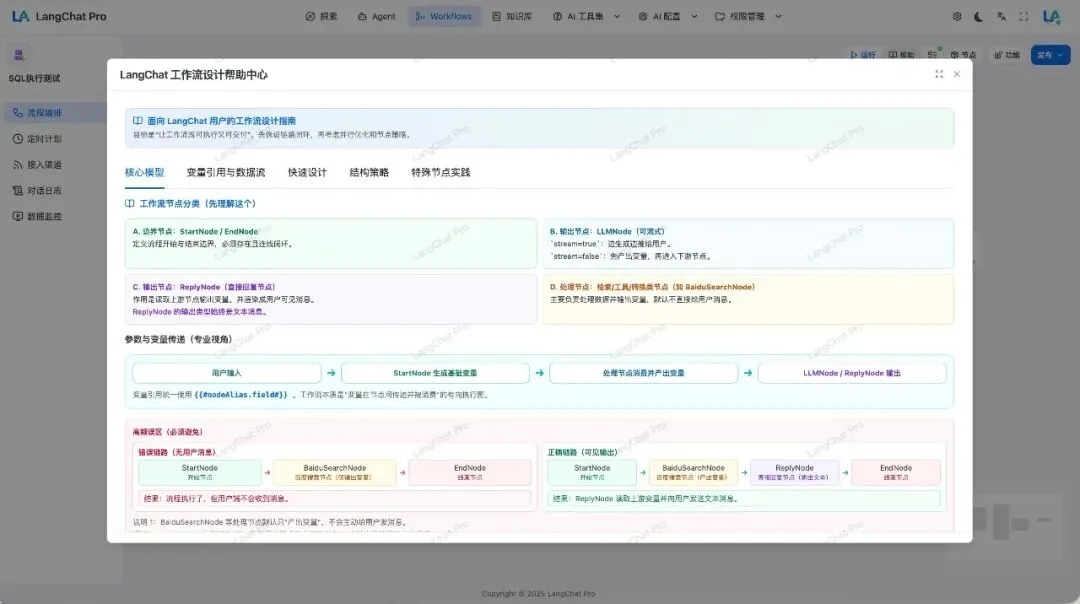Click the 参数与变量传递 section heading
Screen dimensions: 1080x604
(178, 339)
